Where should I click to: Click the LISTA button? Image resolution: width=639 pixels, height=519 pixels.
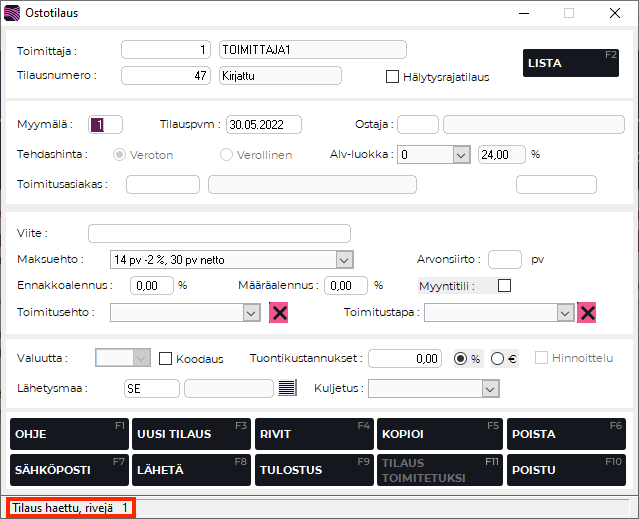click(x=573, y=63)
